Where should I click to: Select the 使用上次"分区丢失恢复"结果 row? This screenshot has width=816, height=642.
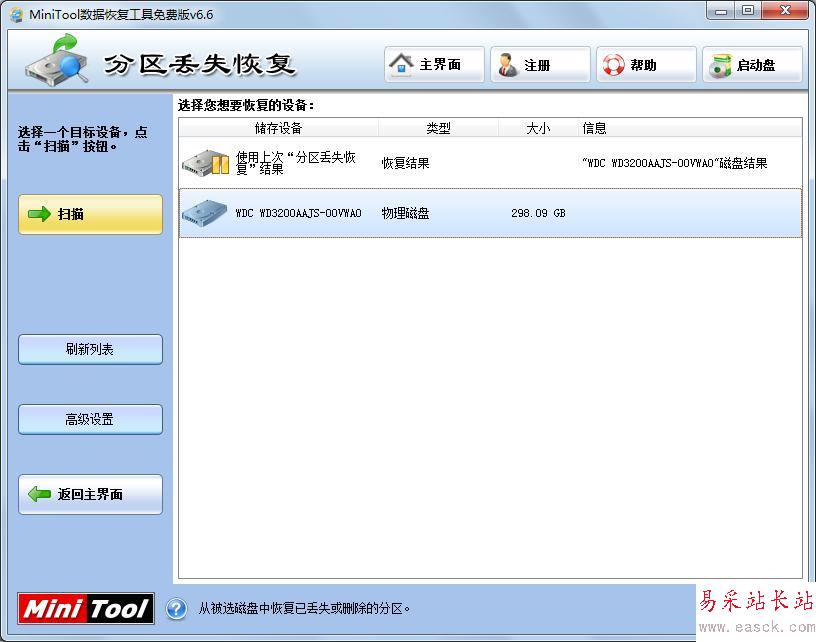[x=490, y=163]
